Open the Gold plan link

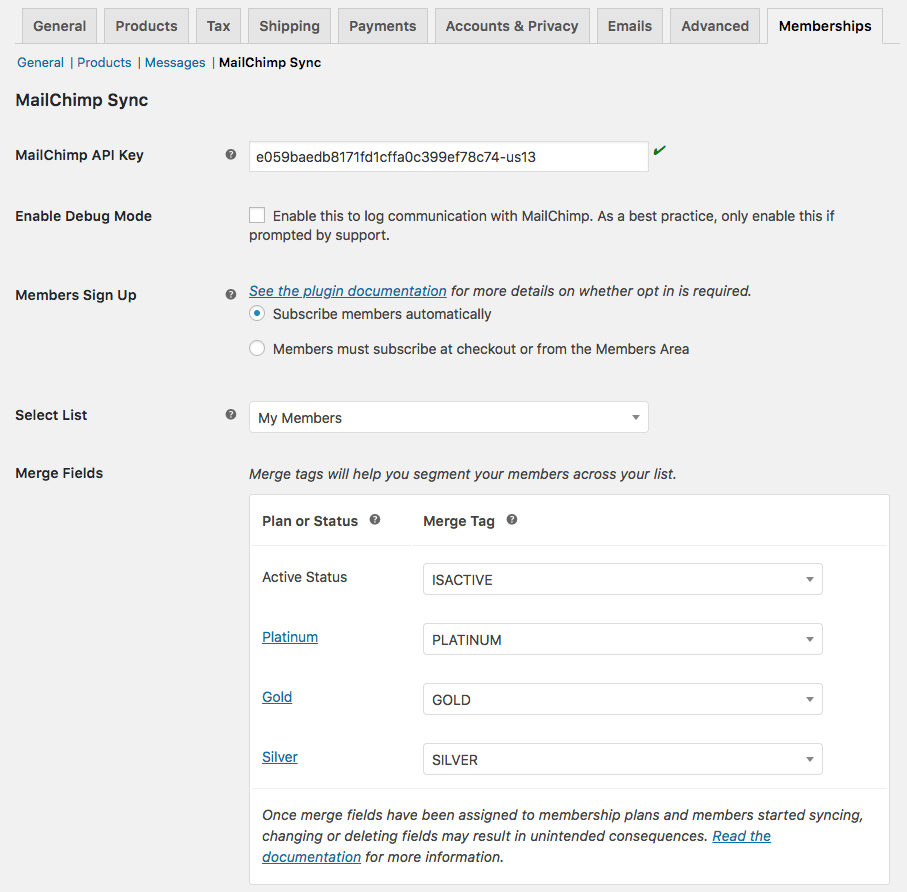[277, 697]
